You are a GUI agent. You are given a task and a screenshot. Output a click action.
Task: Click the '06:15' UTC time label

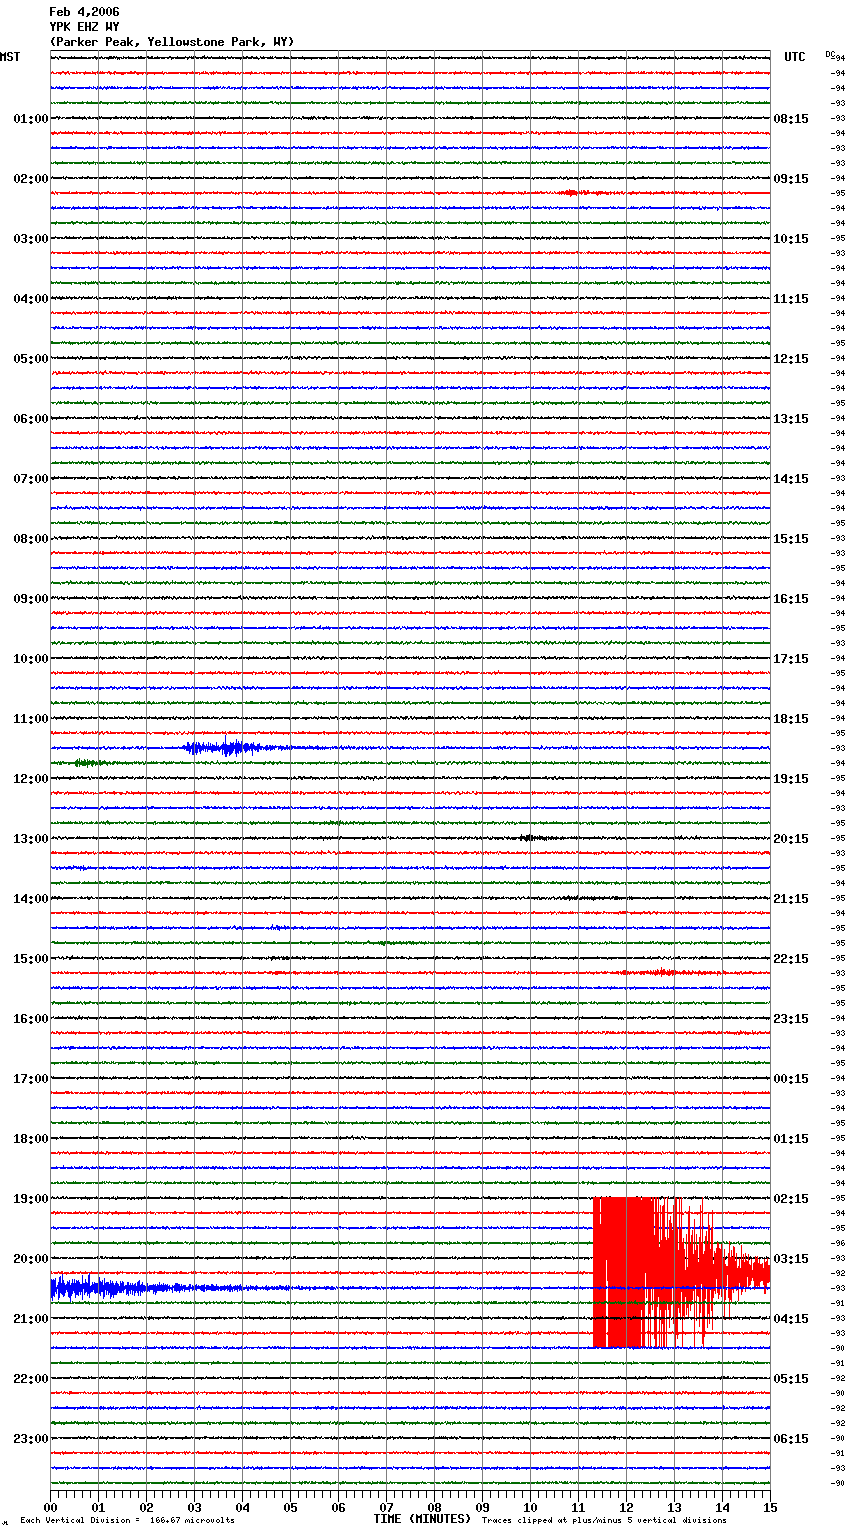click(x=791, y=1439)
